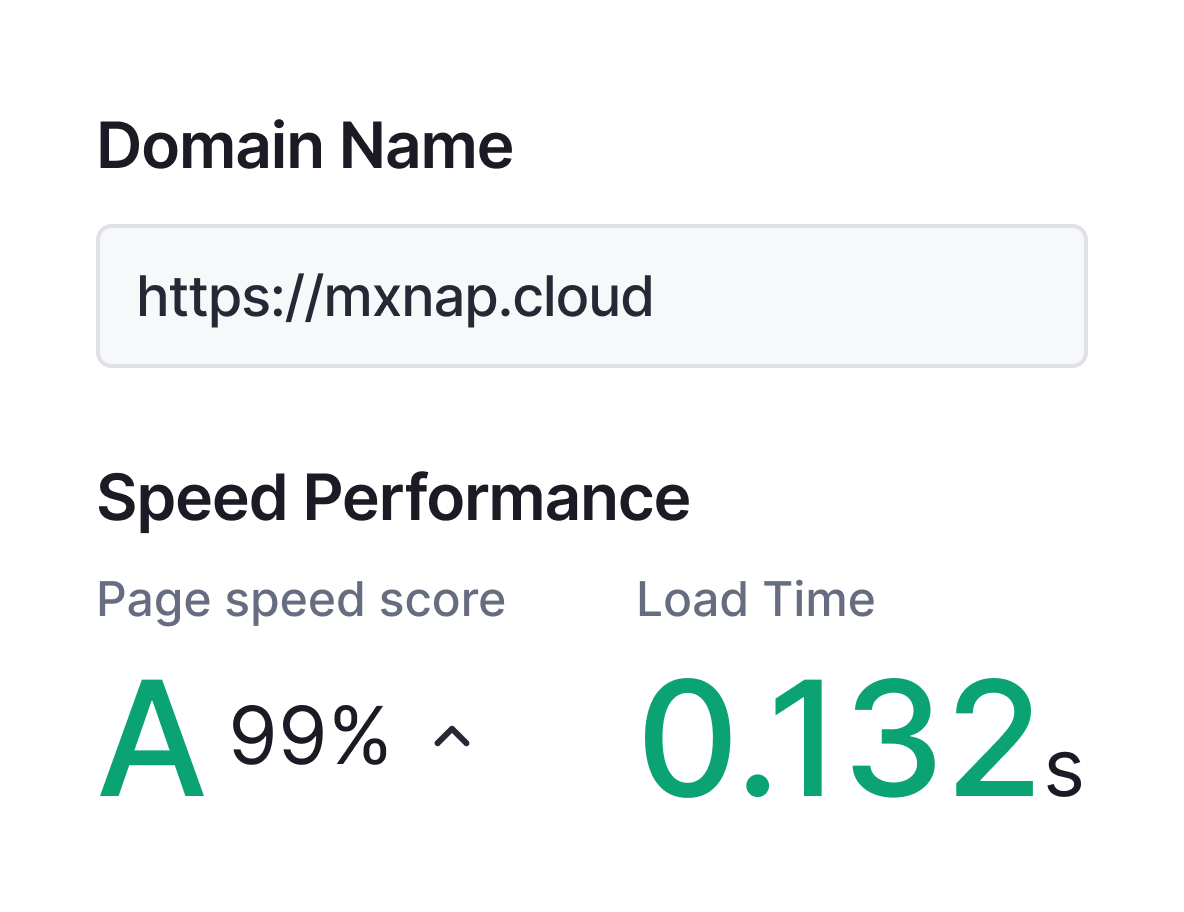Click the word 'Name' in the heading
Image resolution: width=1184 pixels, height=912 pixels.
428,147
